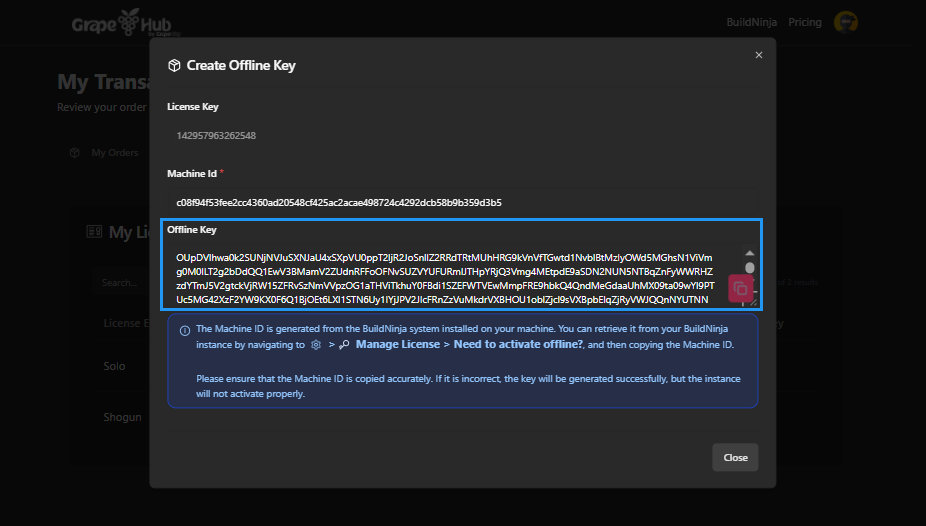Click the My Licenses section icon
This screenshot has width=926, height=526.
point(94,231)
